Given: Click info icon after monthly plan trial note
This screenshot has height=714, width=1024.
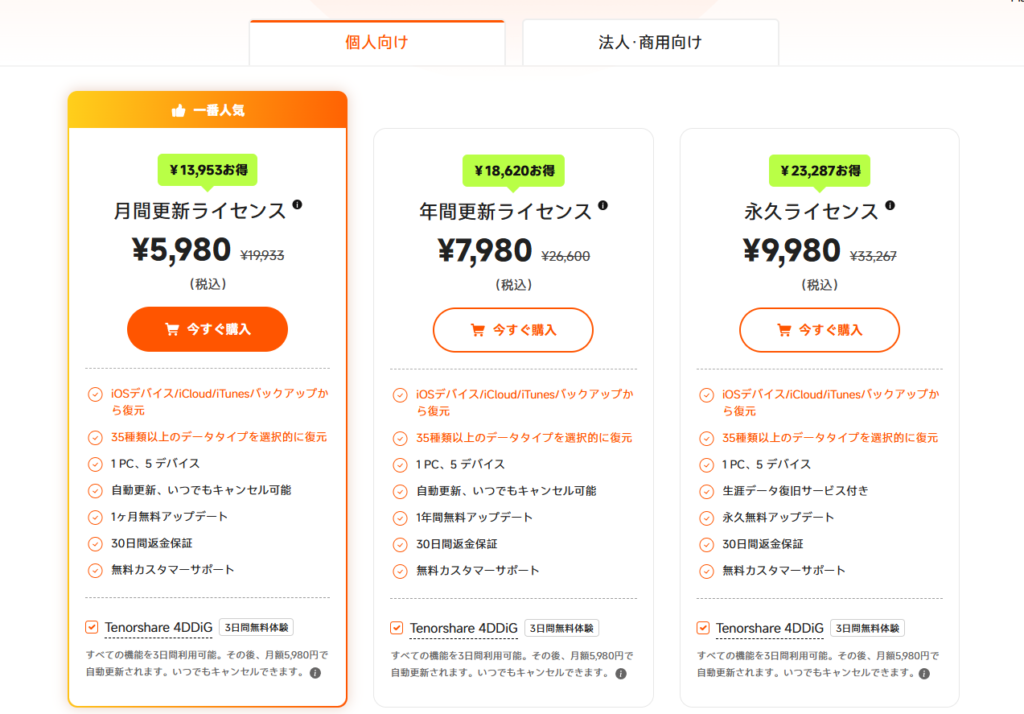Looking at the screenshot, I should (315, 673).
